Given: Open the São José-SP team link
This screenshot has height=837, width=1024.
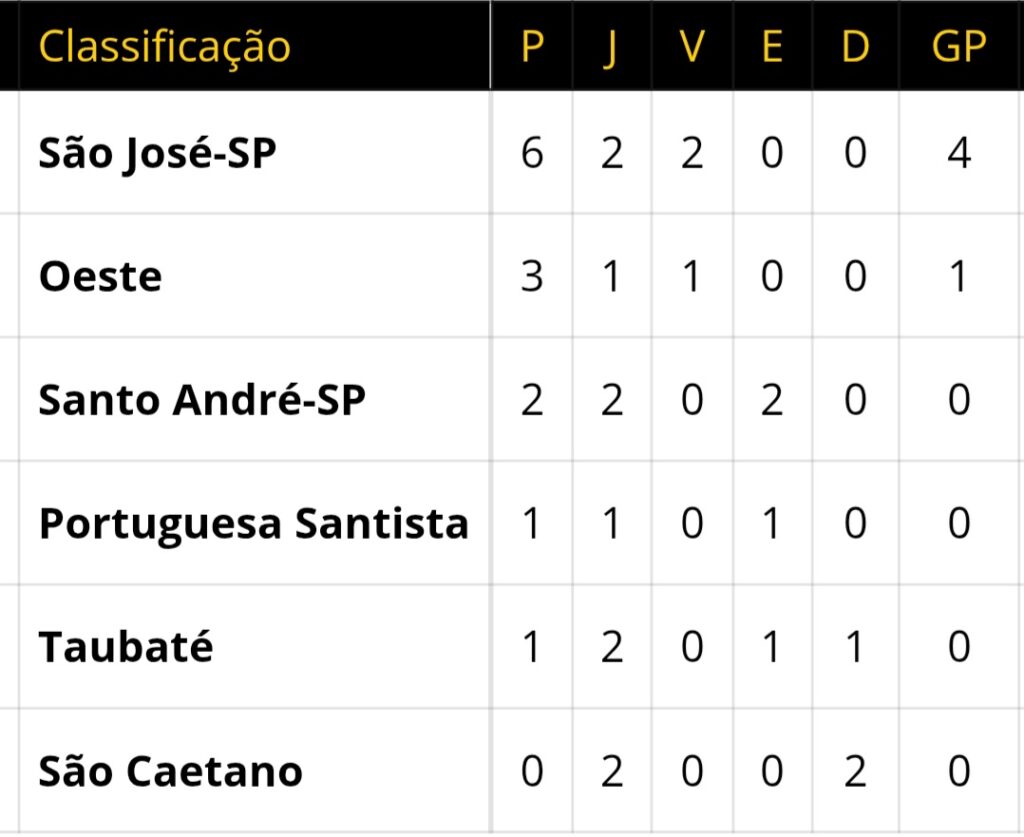Looking at the screenshot, I should point(157,153).
